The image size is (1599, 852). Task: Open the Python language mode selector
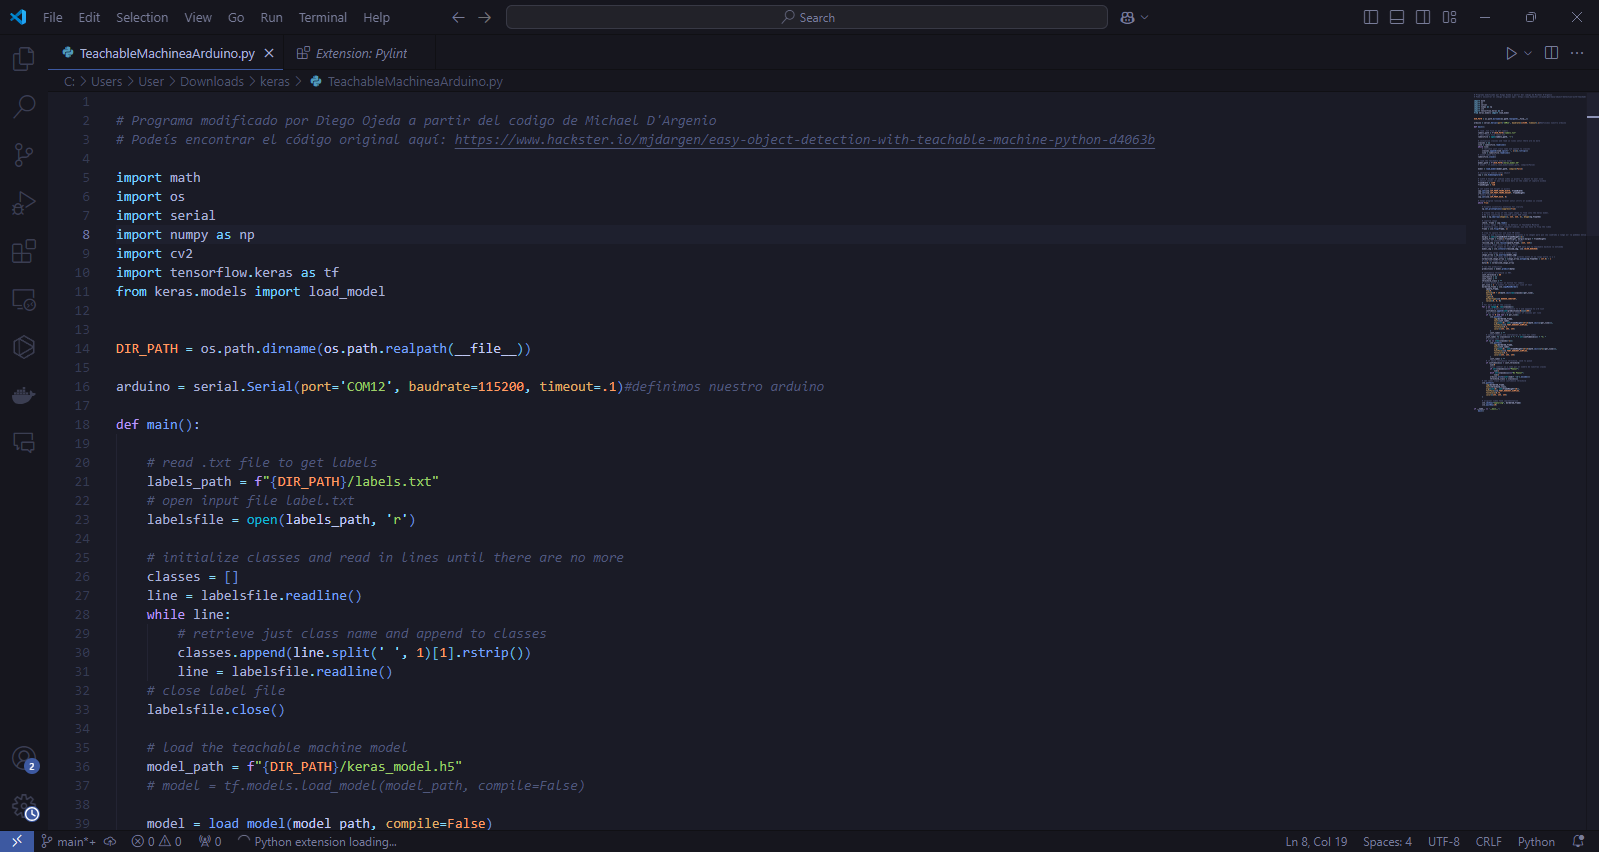tap(1536, 841)
